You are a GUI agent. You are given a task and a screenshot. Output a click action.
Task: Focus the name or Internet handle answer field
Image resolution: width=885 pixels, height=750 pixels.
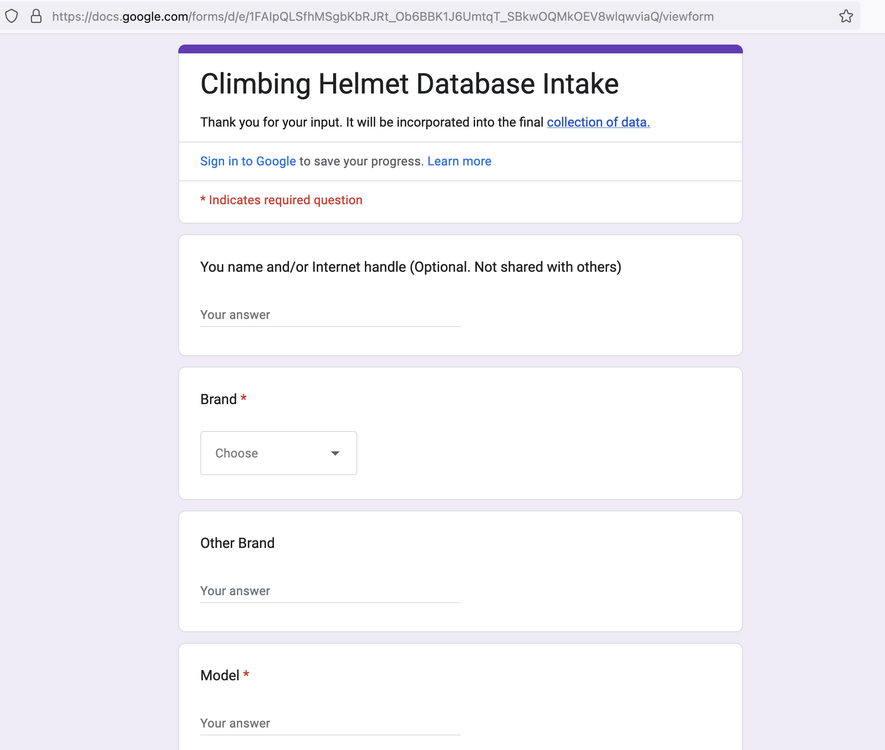click(330, 315)
